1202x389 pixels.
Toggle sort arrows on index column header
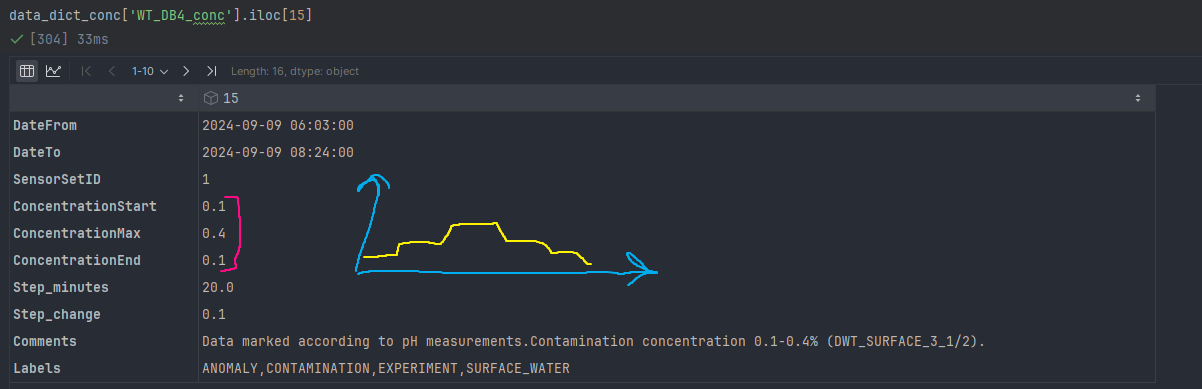pyautogui.click(x=181, y=98)
